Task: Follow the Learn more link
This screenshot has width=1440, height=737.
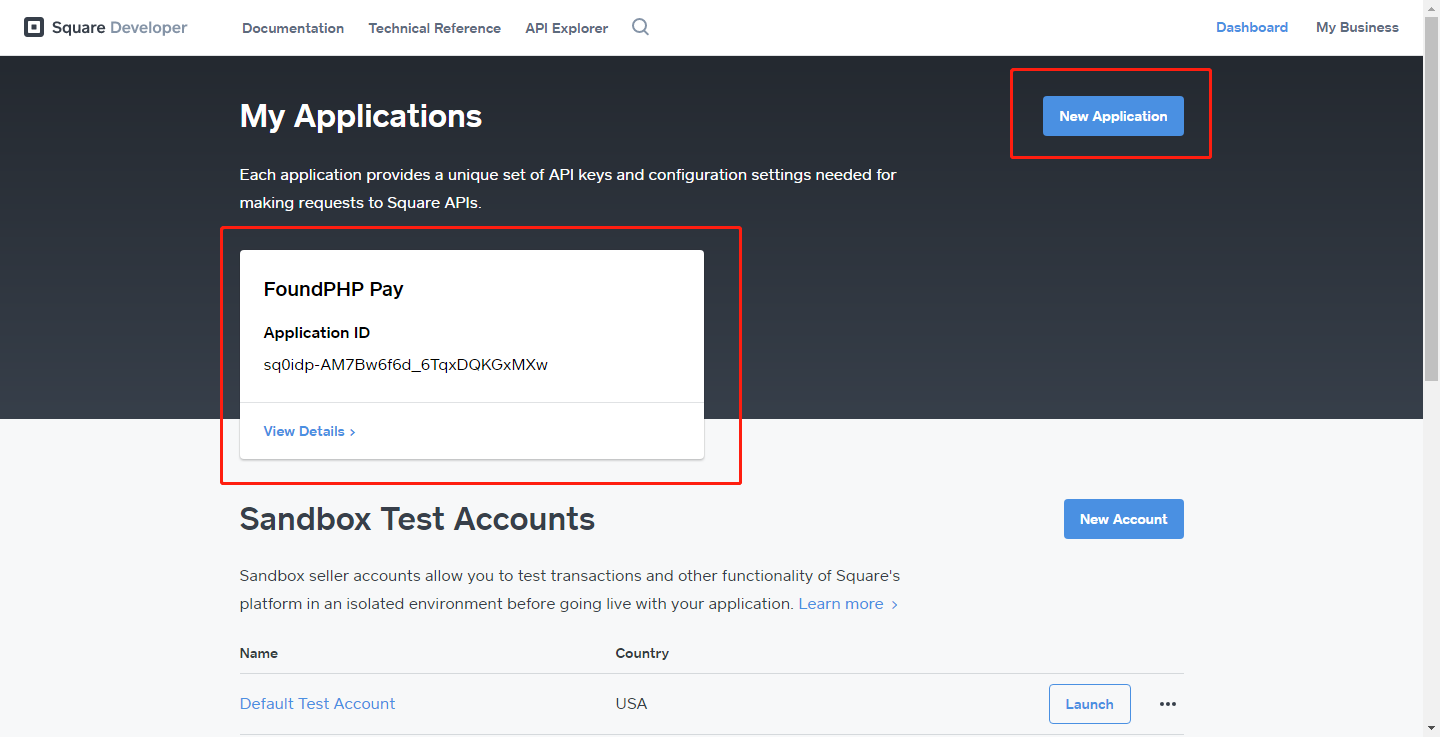Action: 848,604
